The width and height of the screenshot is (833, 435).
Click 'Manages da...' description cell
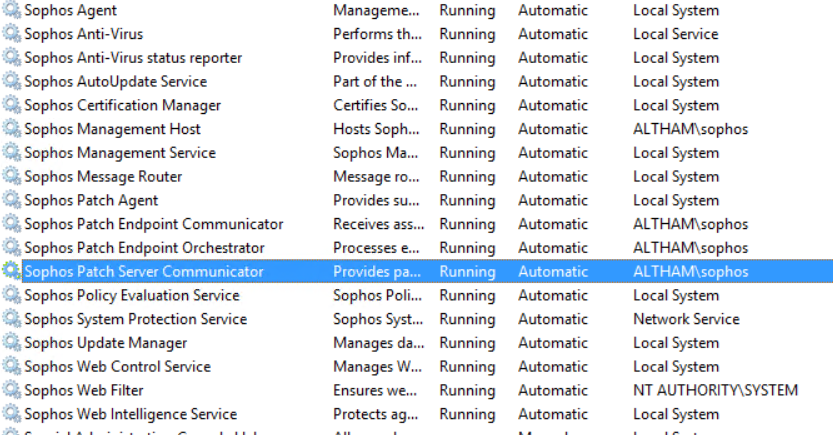379,343
